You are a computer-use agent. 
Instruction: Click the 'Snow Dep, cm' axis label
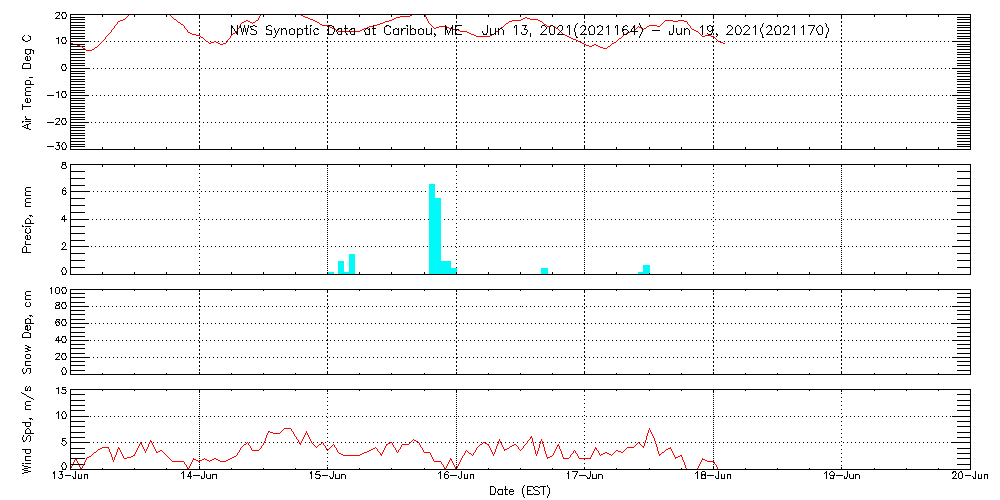click(28, 332)
